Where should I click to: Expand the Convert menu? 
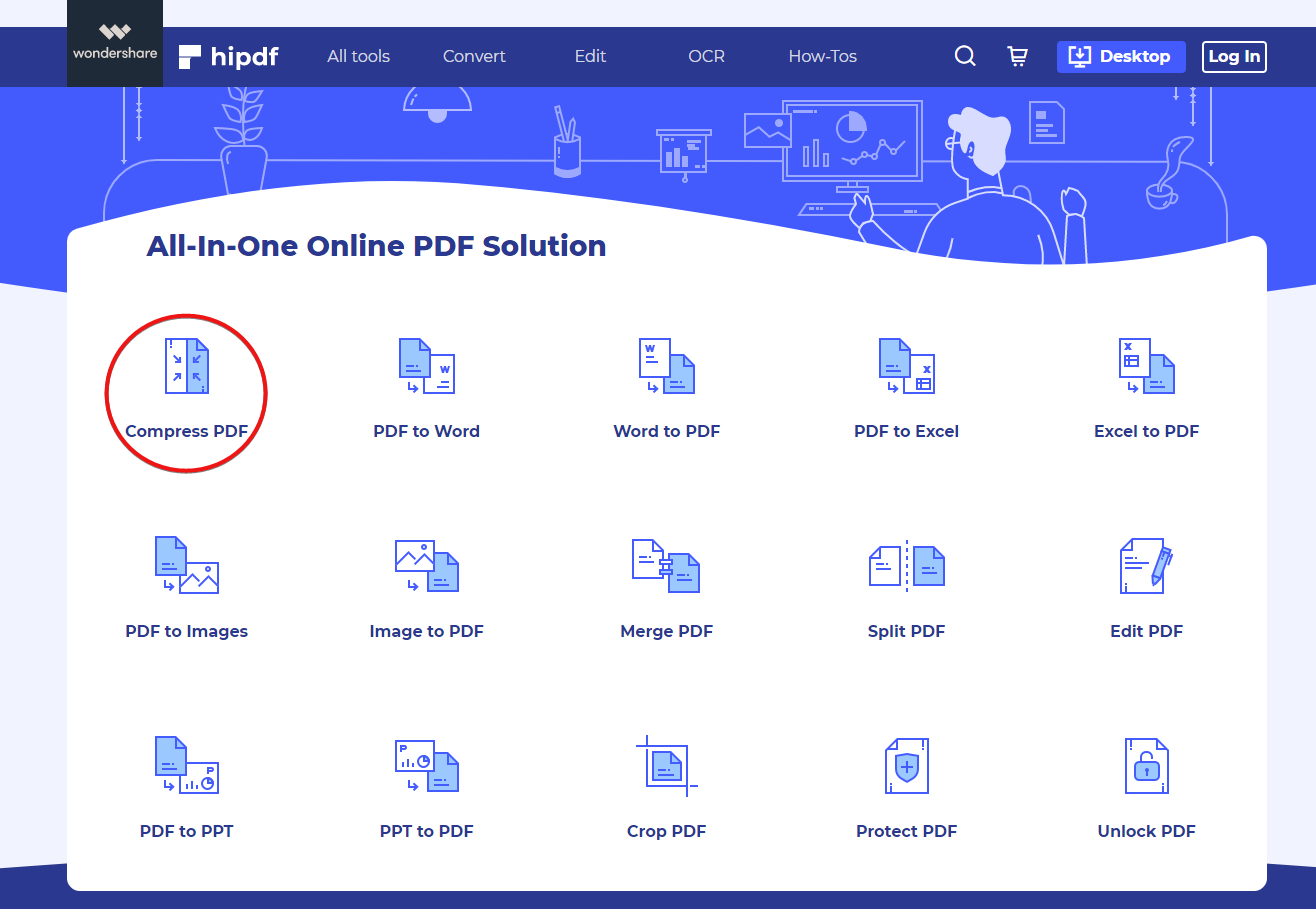click(474, 57)
